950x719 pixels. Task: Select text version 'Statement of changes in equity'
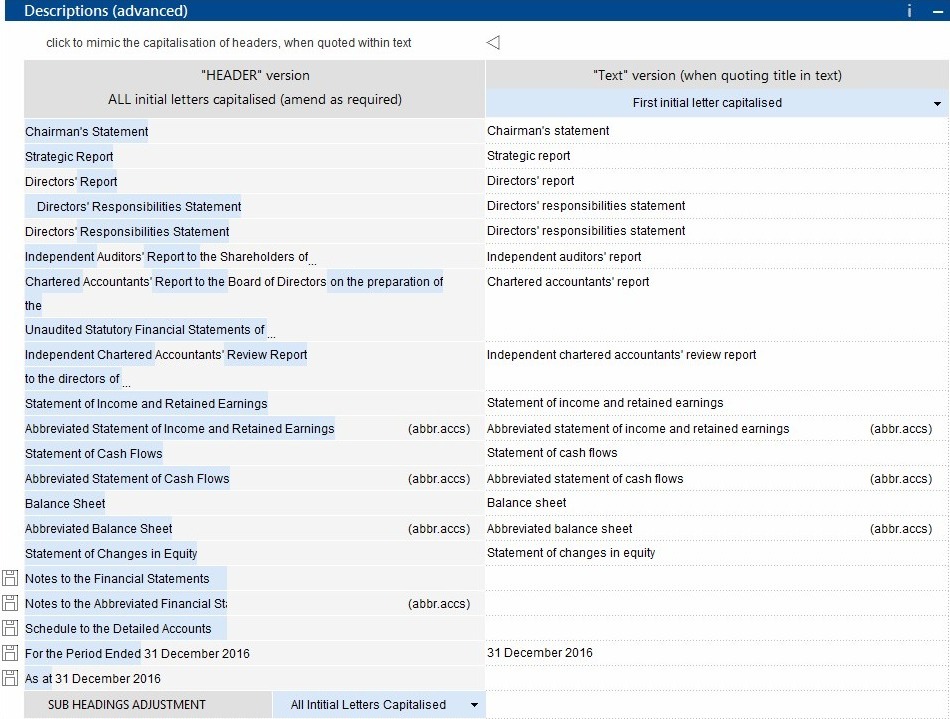571,552
